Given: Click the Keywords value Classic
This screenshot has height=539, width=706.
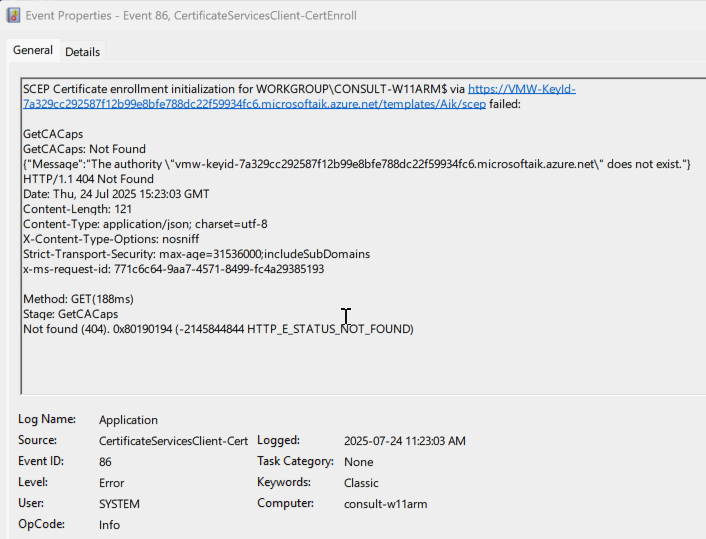Looking at the screenshot, I should [x=361, y=483].
